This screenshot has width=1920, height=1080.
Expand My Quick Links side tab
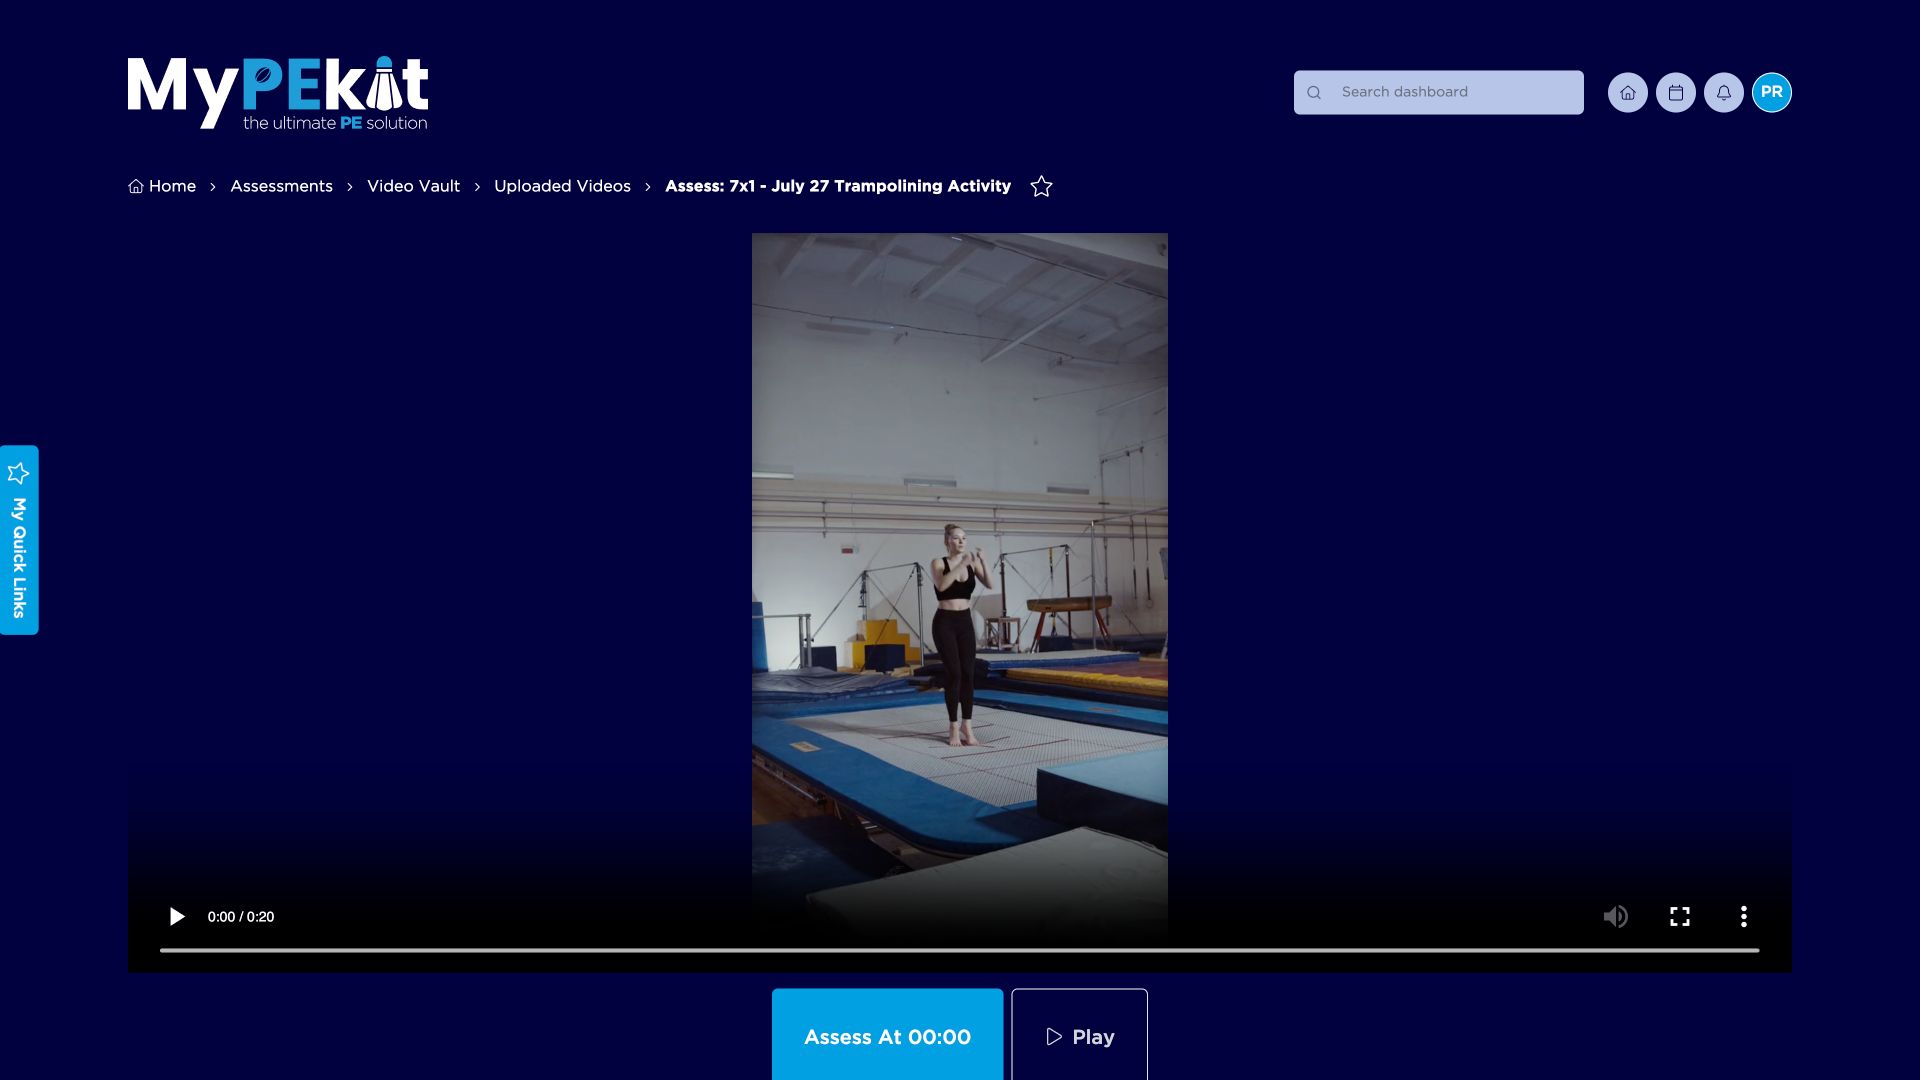(19, 540)
